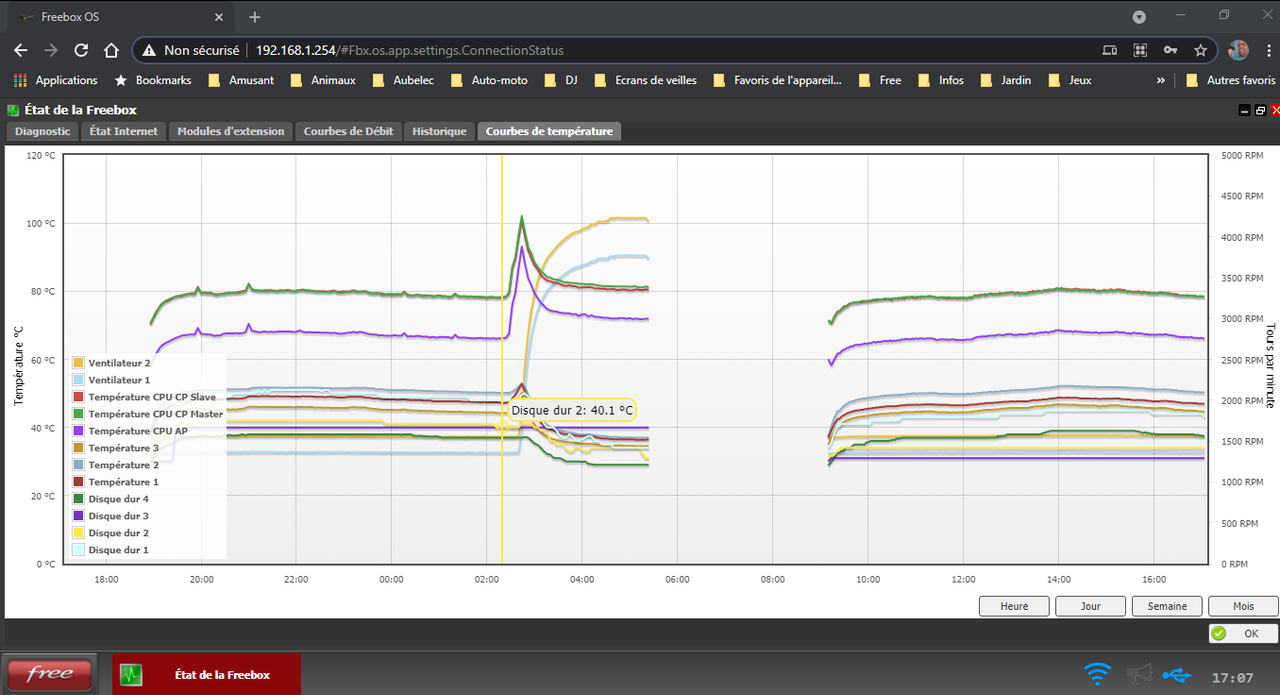Open the Courbes de Débit tab
The image size is (1280, 695).
coord(349,131)
